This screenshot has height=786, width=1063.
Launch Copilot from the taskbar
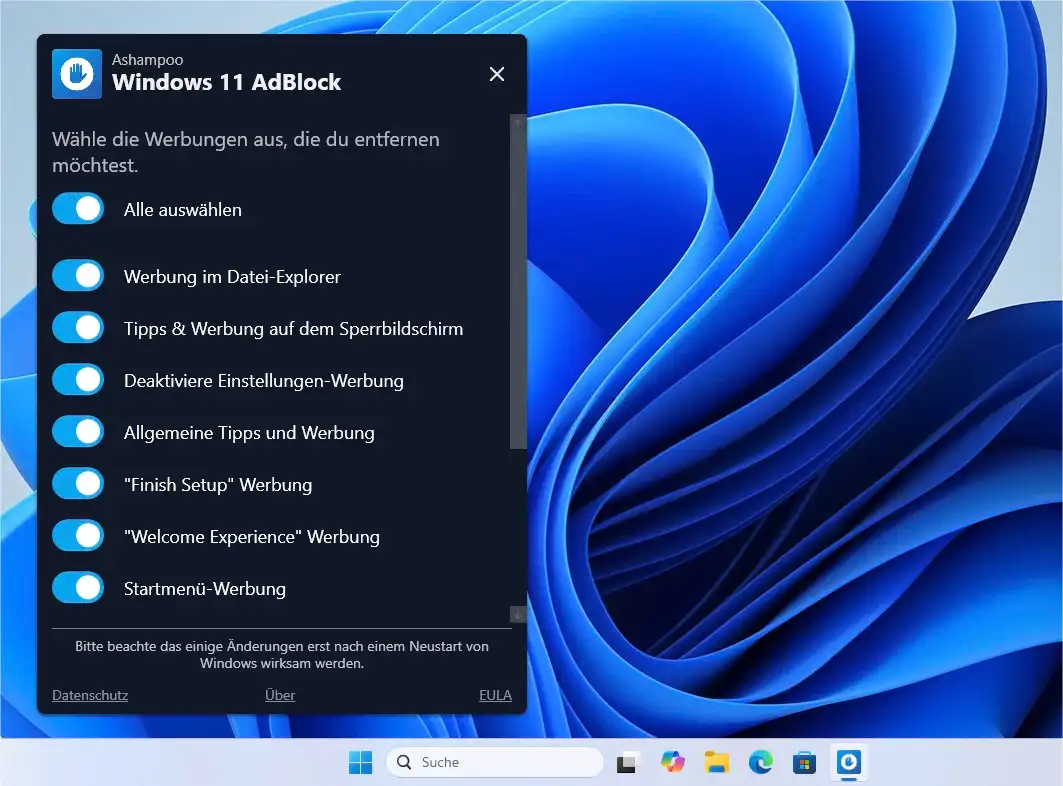coord(673,762)
